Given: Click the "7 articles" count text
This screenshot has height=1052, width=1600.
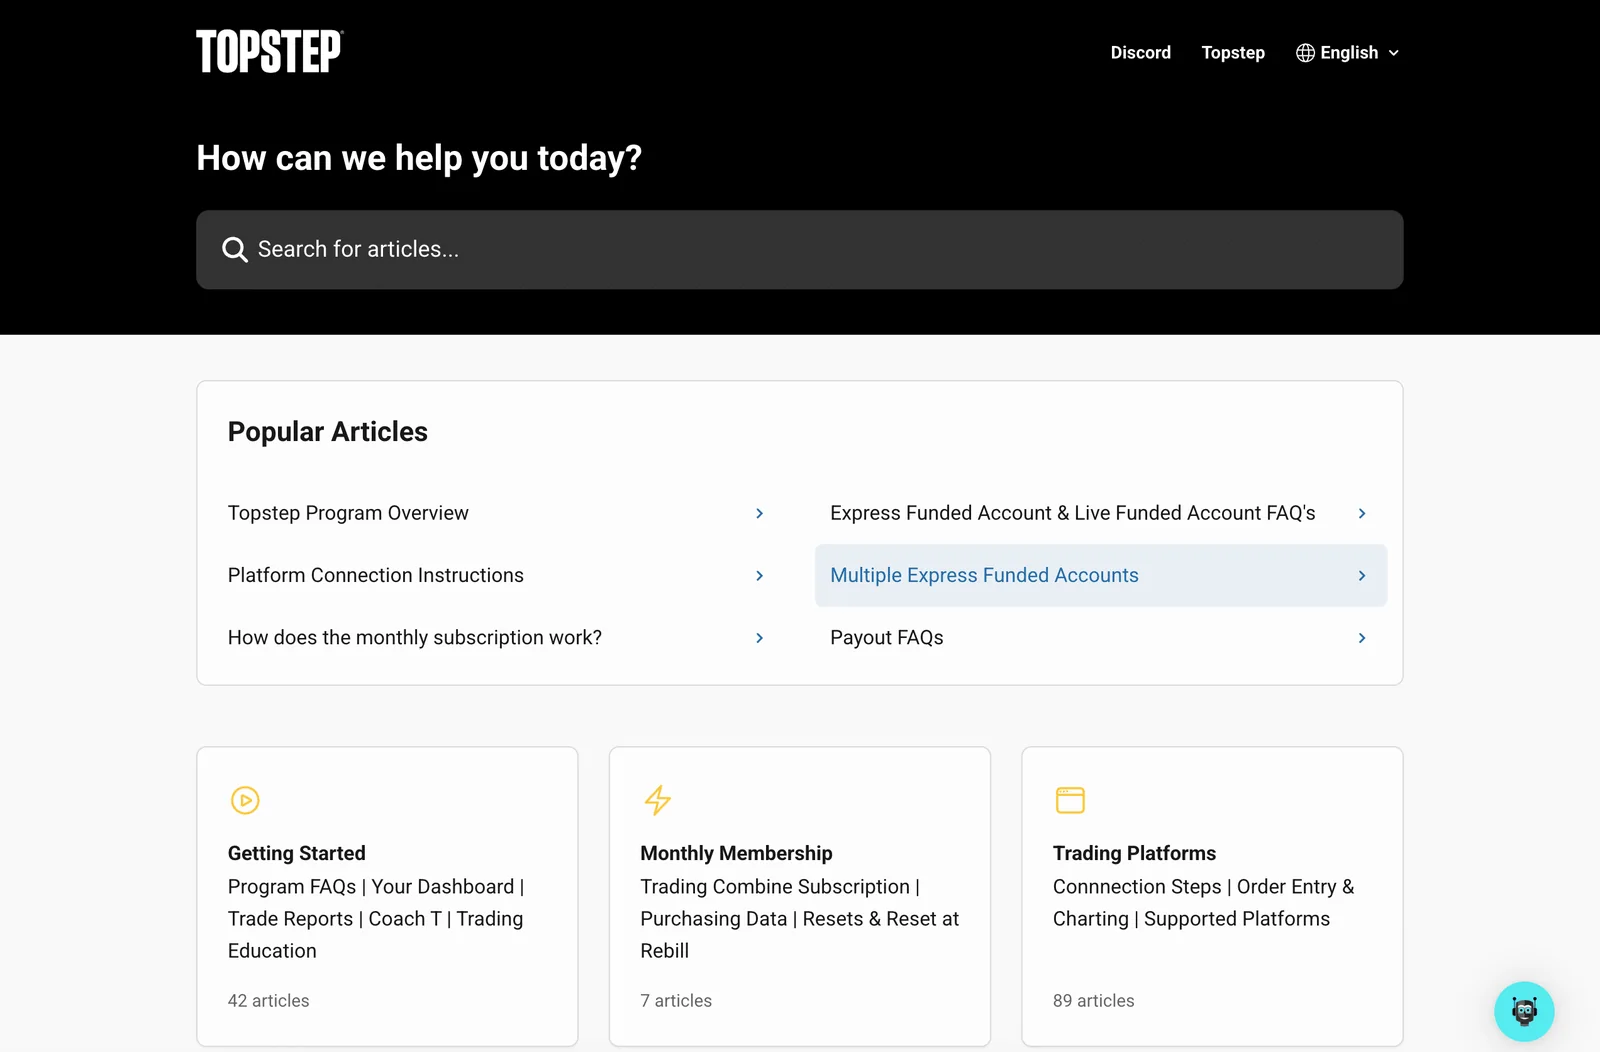Looking at the screenshot, I should 676,1001.
